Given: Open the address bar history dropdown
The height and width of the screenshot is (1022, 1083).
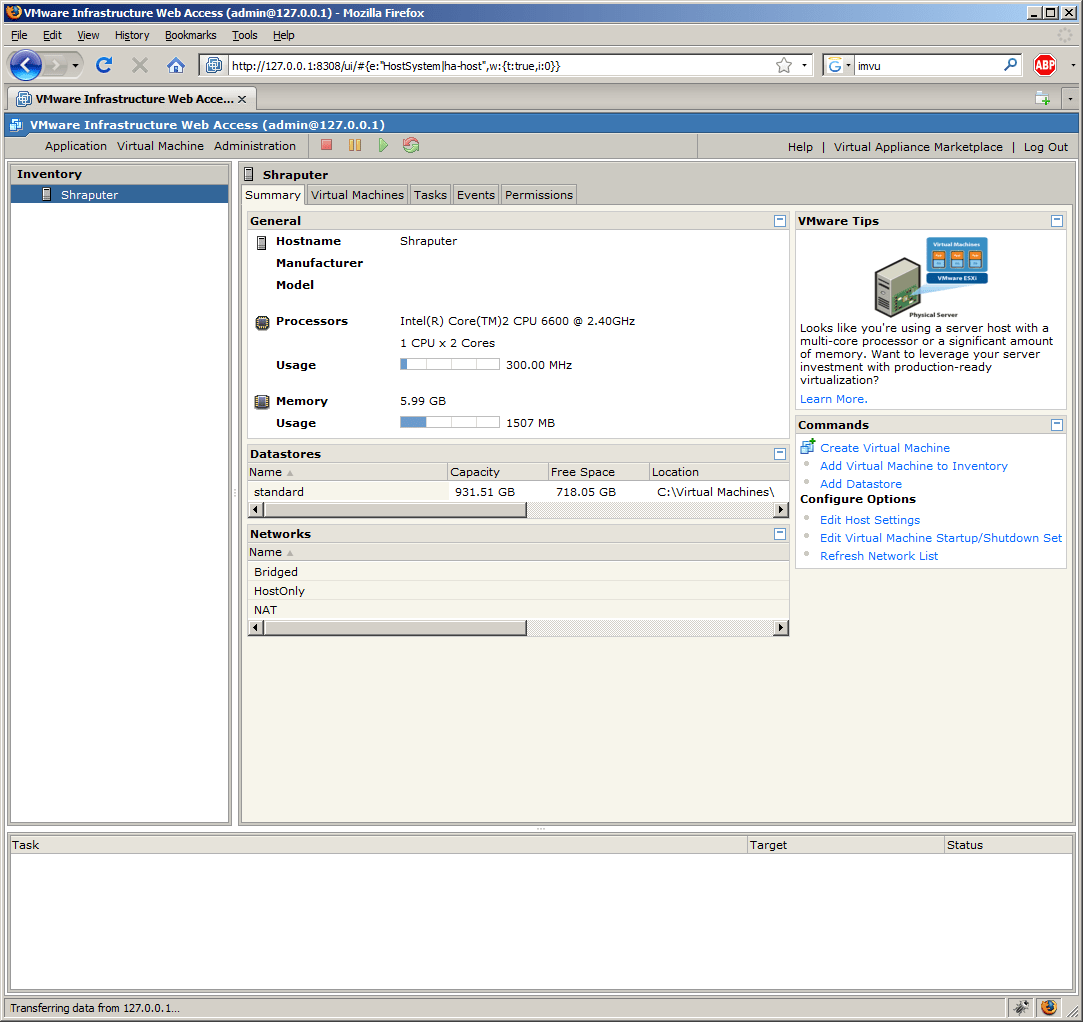Looking at the screenshot, I should 804,66.
